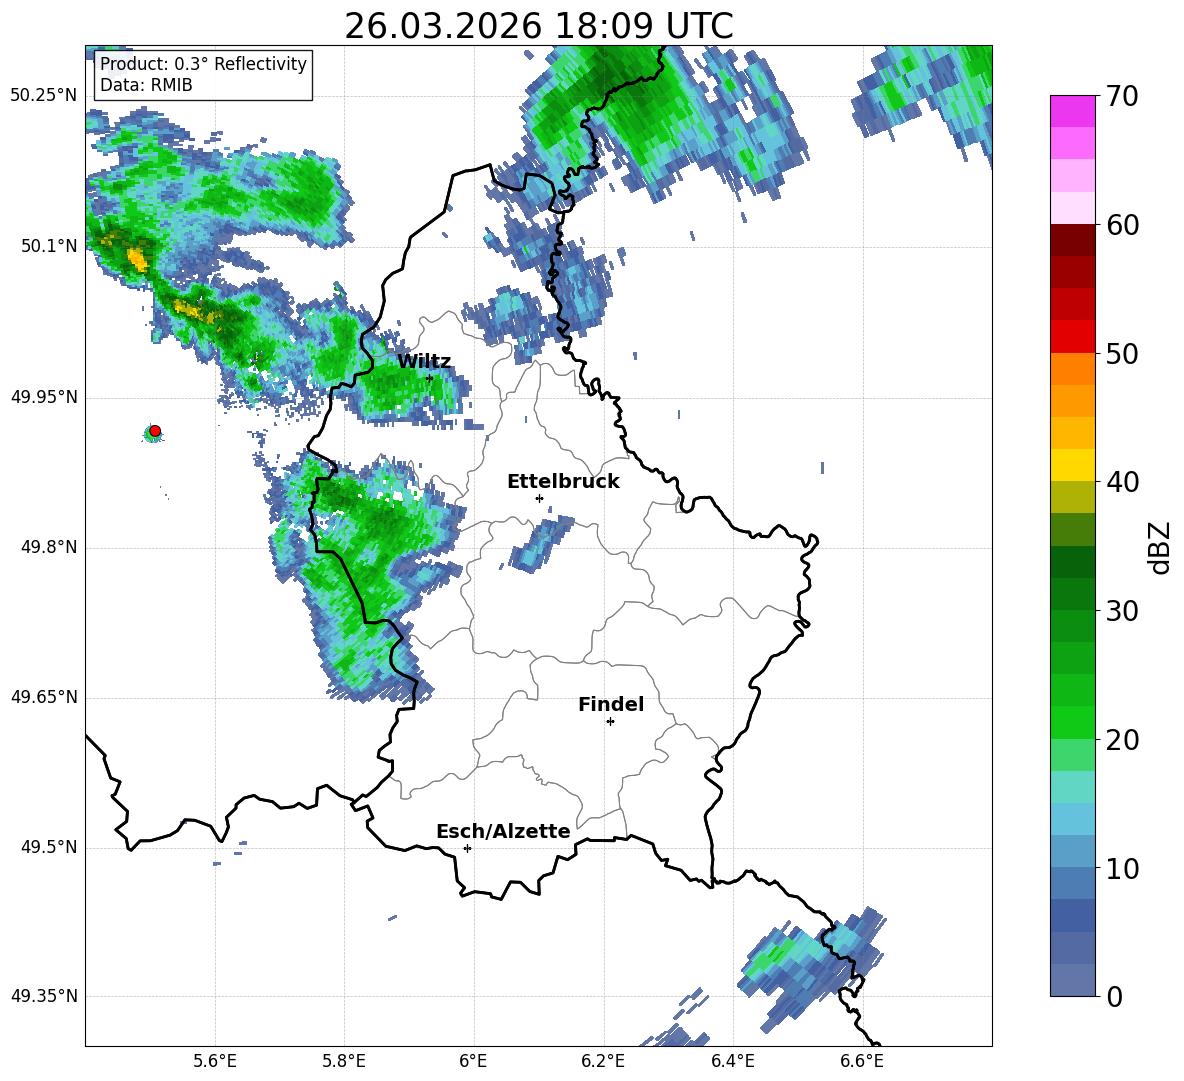Click the 50.25°N latitude label

[x=44, y=96]
